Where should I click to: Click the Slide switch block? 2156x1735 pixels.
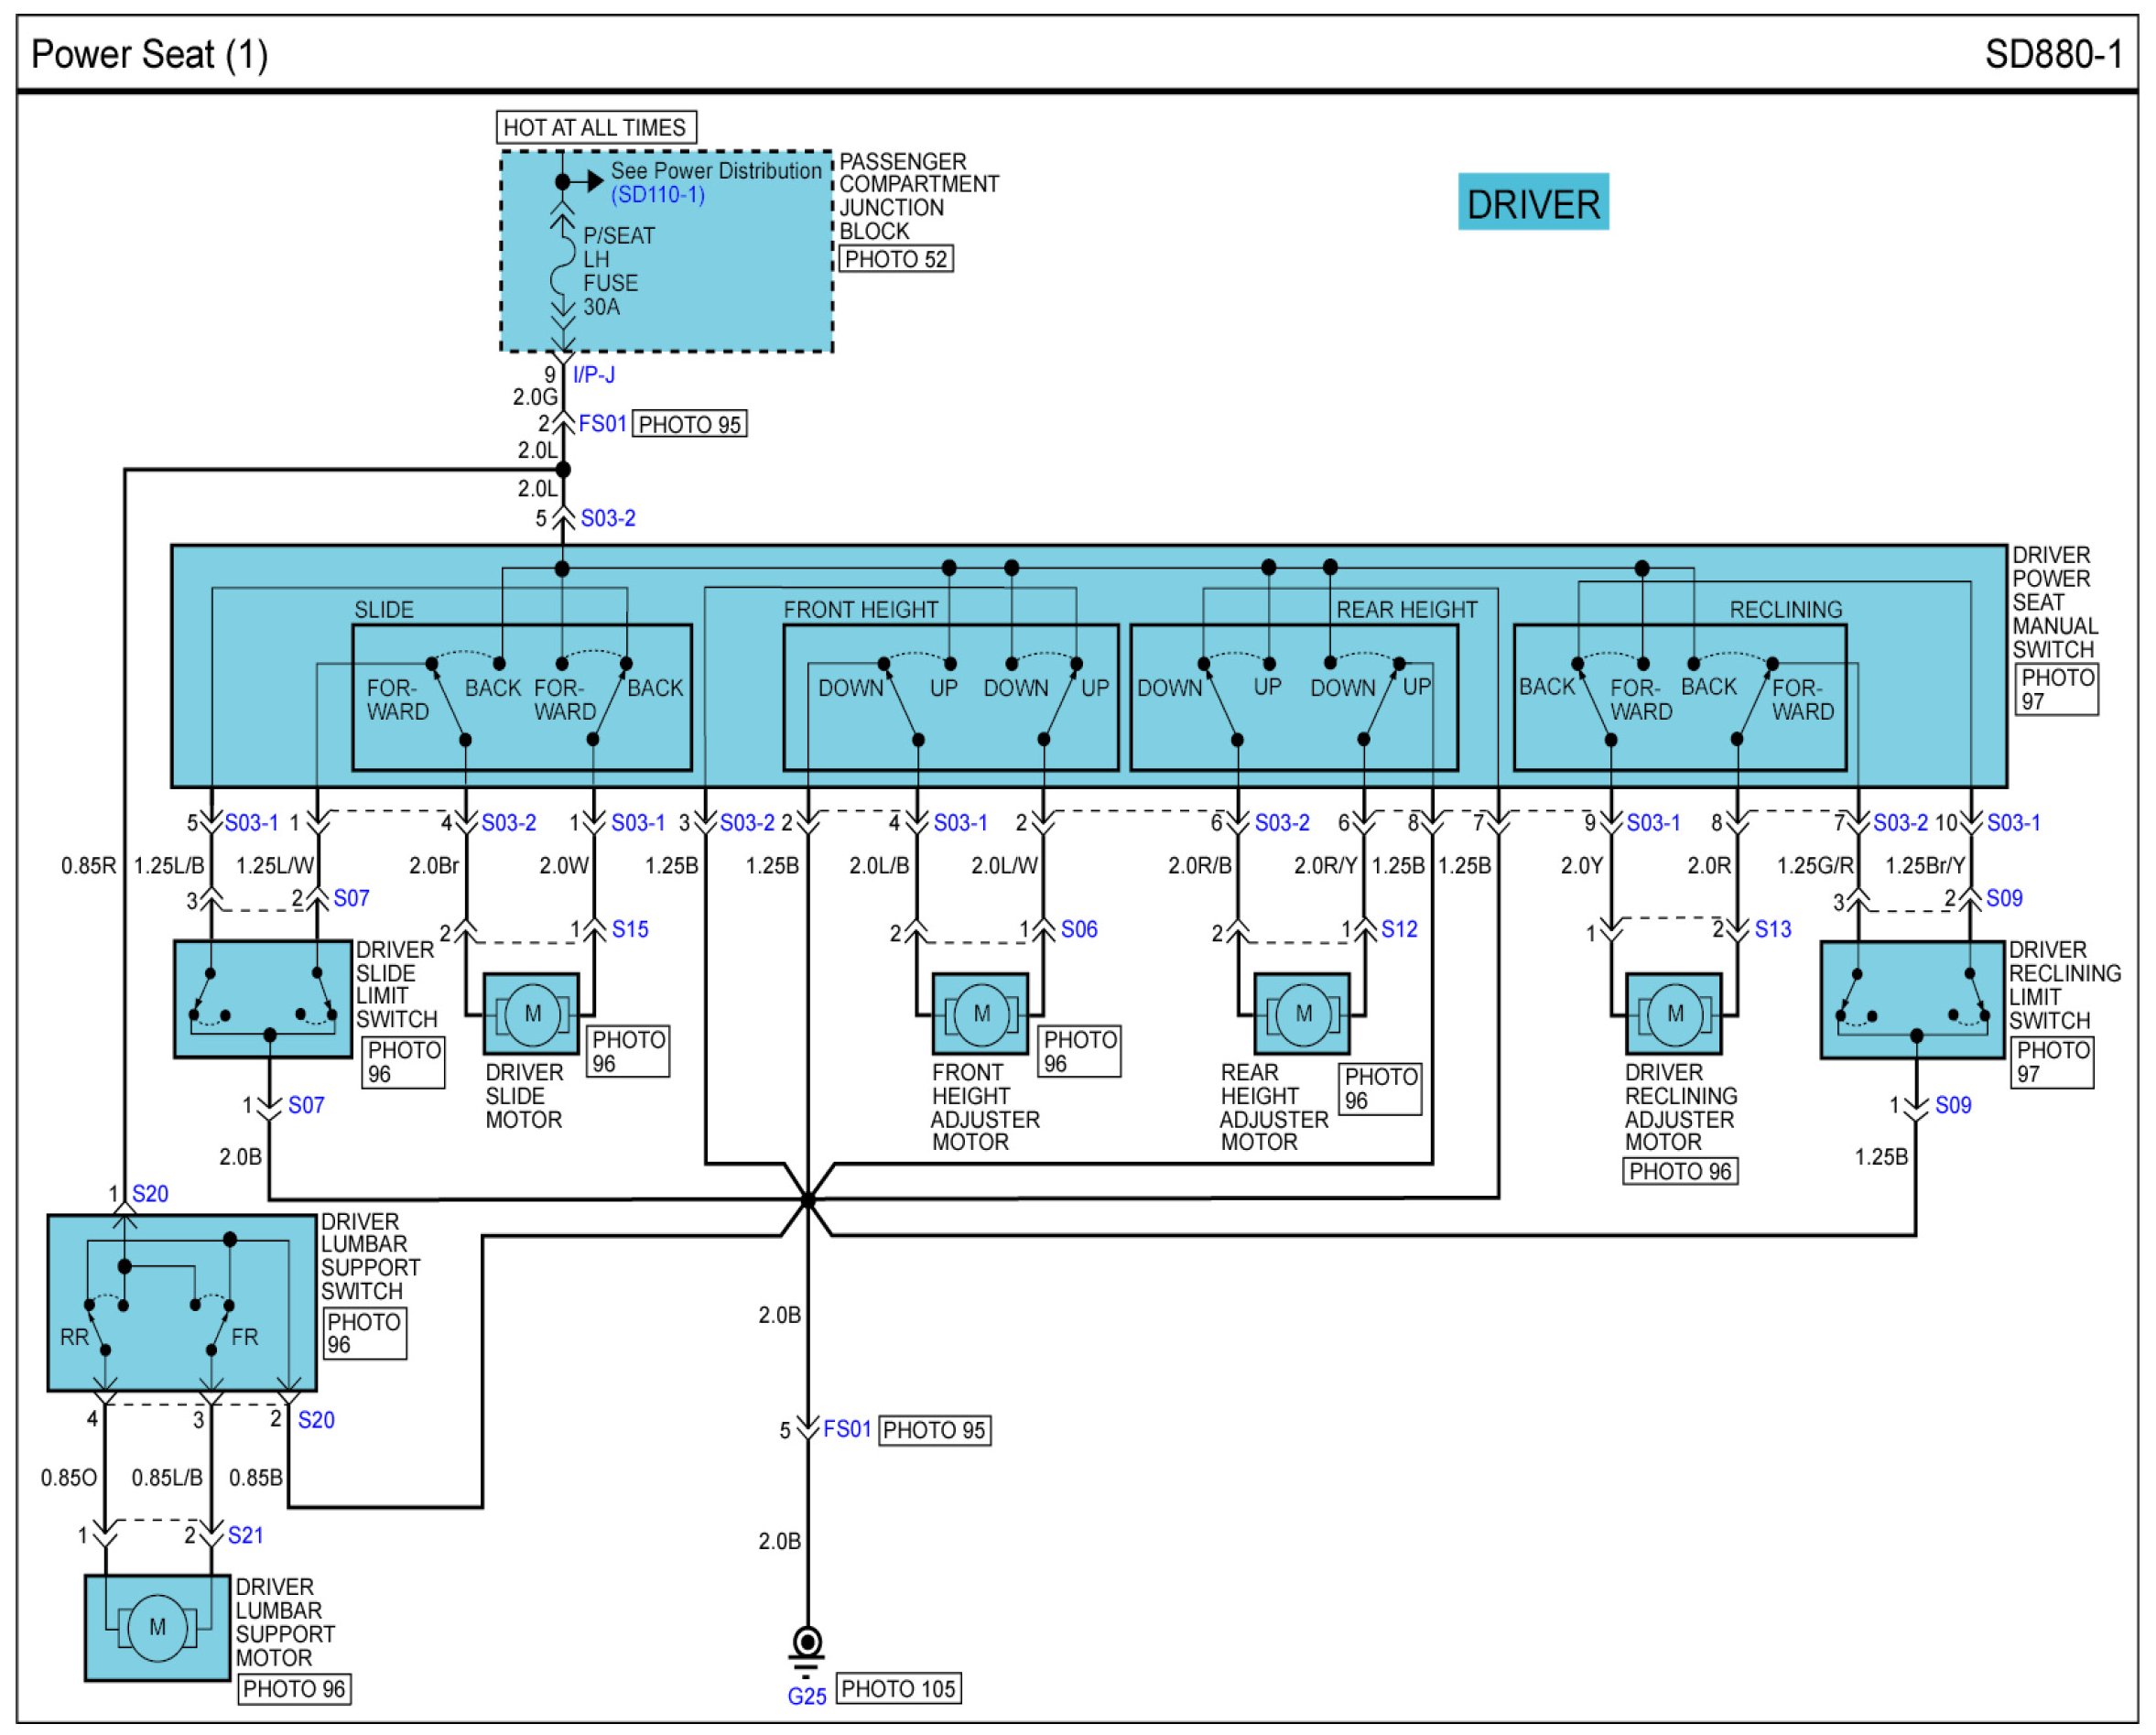coord(521,698)
